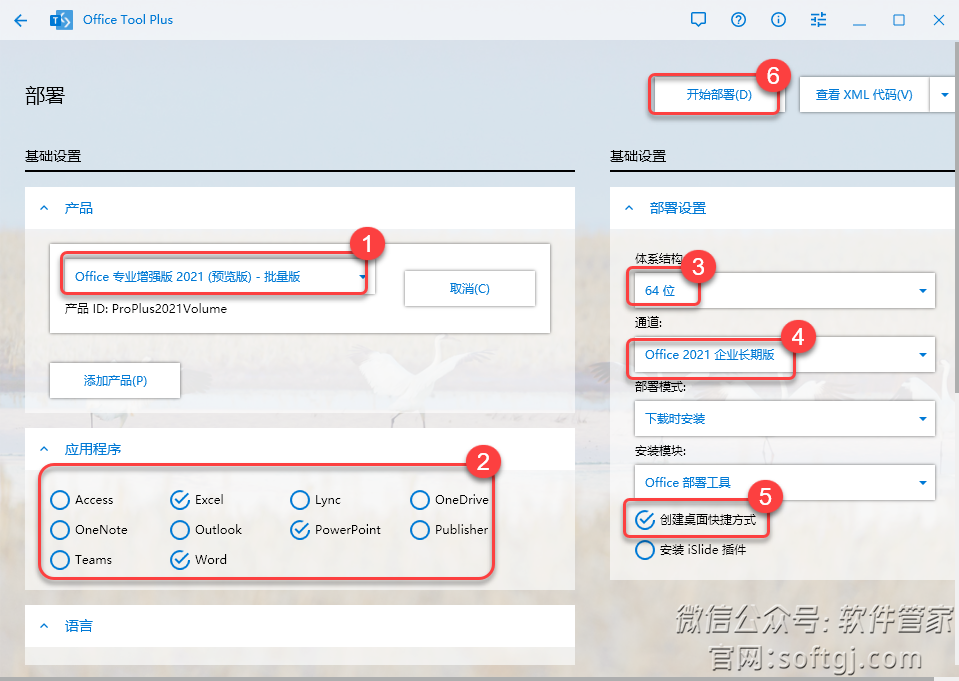The height and width of the screenshot is (681, 959).
Task: Check the OneDrive application option
Action: pos(420,500)
